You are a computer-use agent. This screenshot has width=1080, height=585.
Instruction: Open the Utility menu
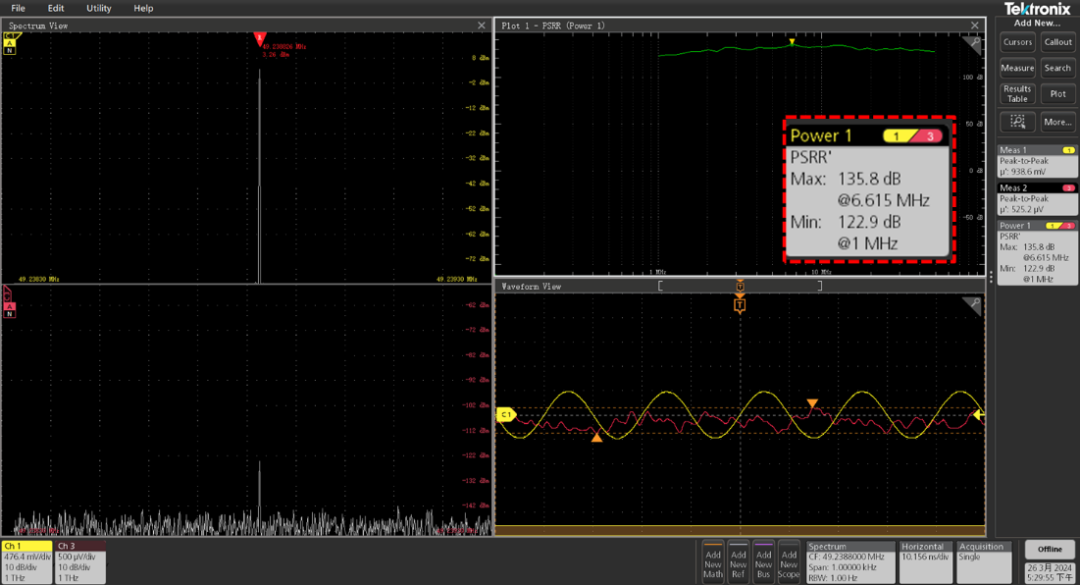coord(98,8)
